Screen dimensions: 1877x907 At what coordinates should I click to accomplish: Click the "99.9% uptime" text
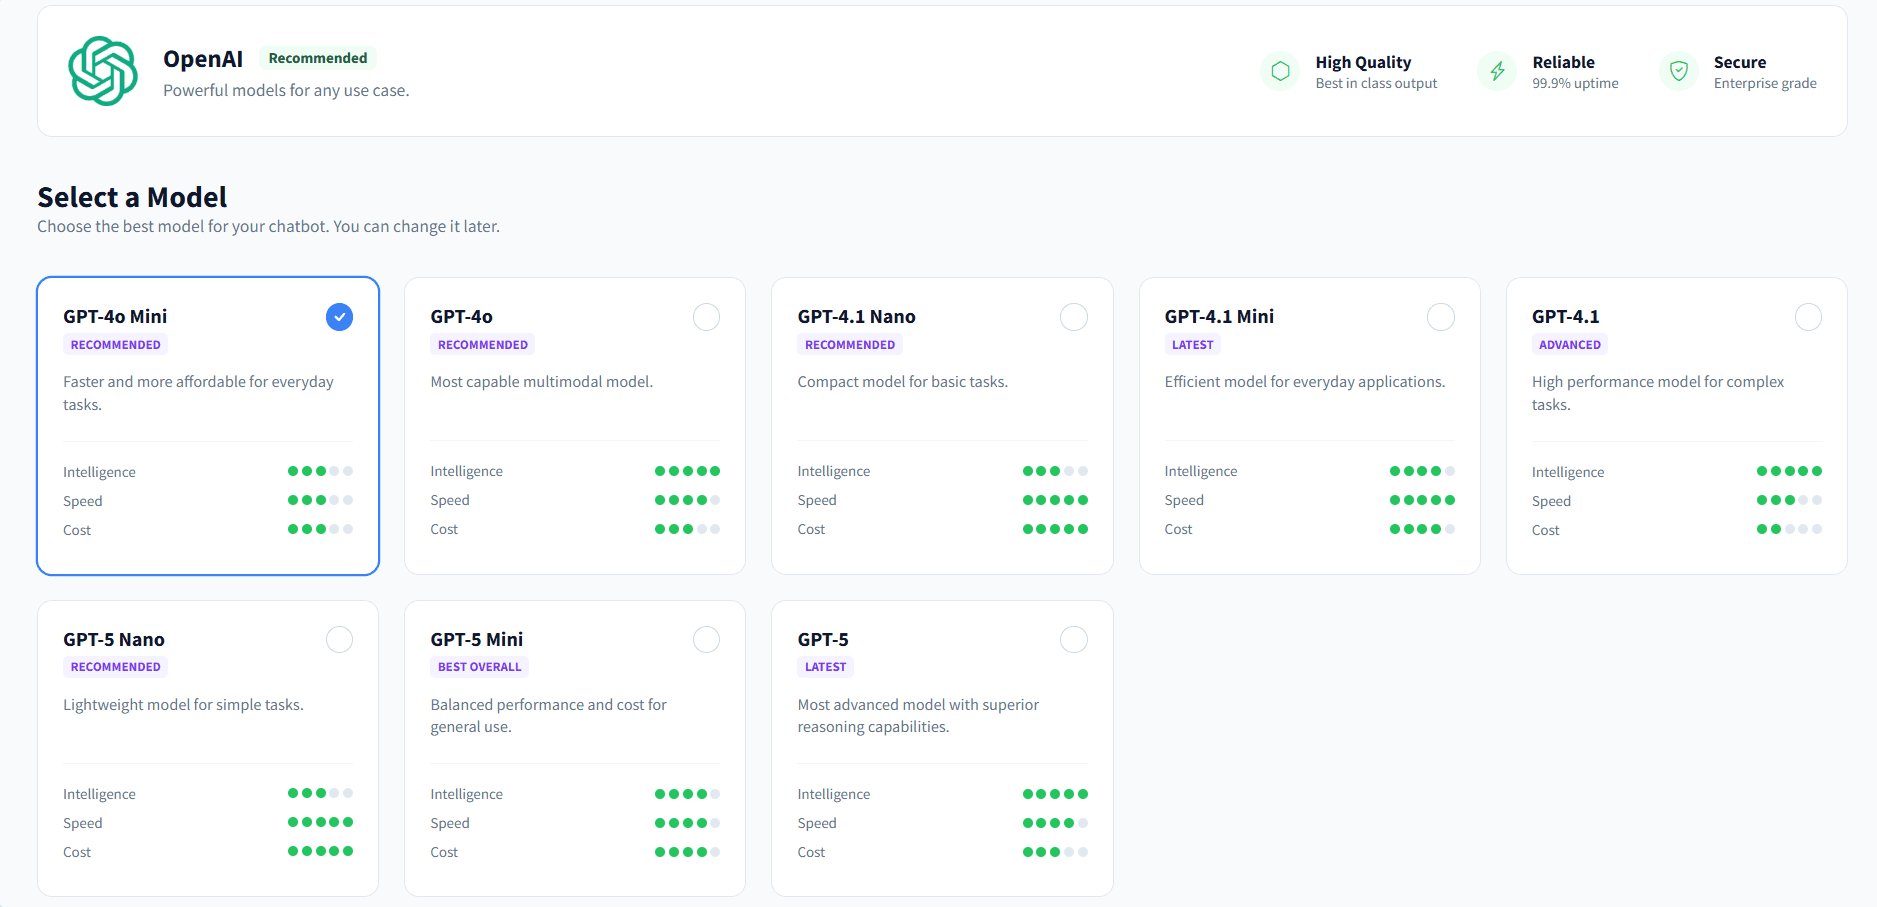[1575, 83]
